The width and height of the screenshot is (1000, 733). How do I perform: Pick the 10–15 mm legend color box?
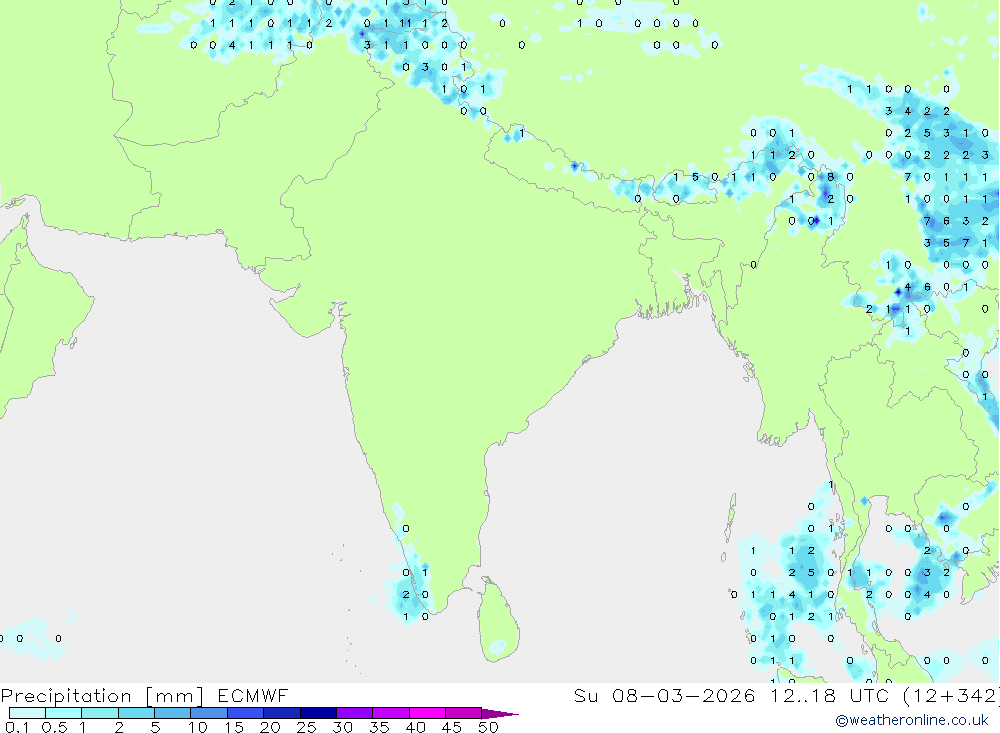(209, 713)
